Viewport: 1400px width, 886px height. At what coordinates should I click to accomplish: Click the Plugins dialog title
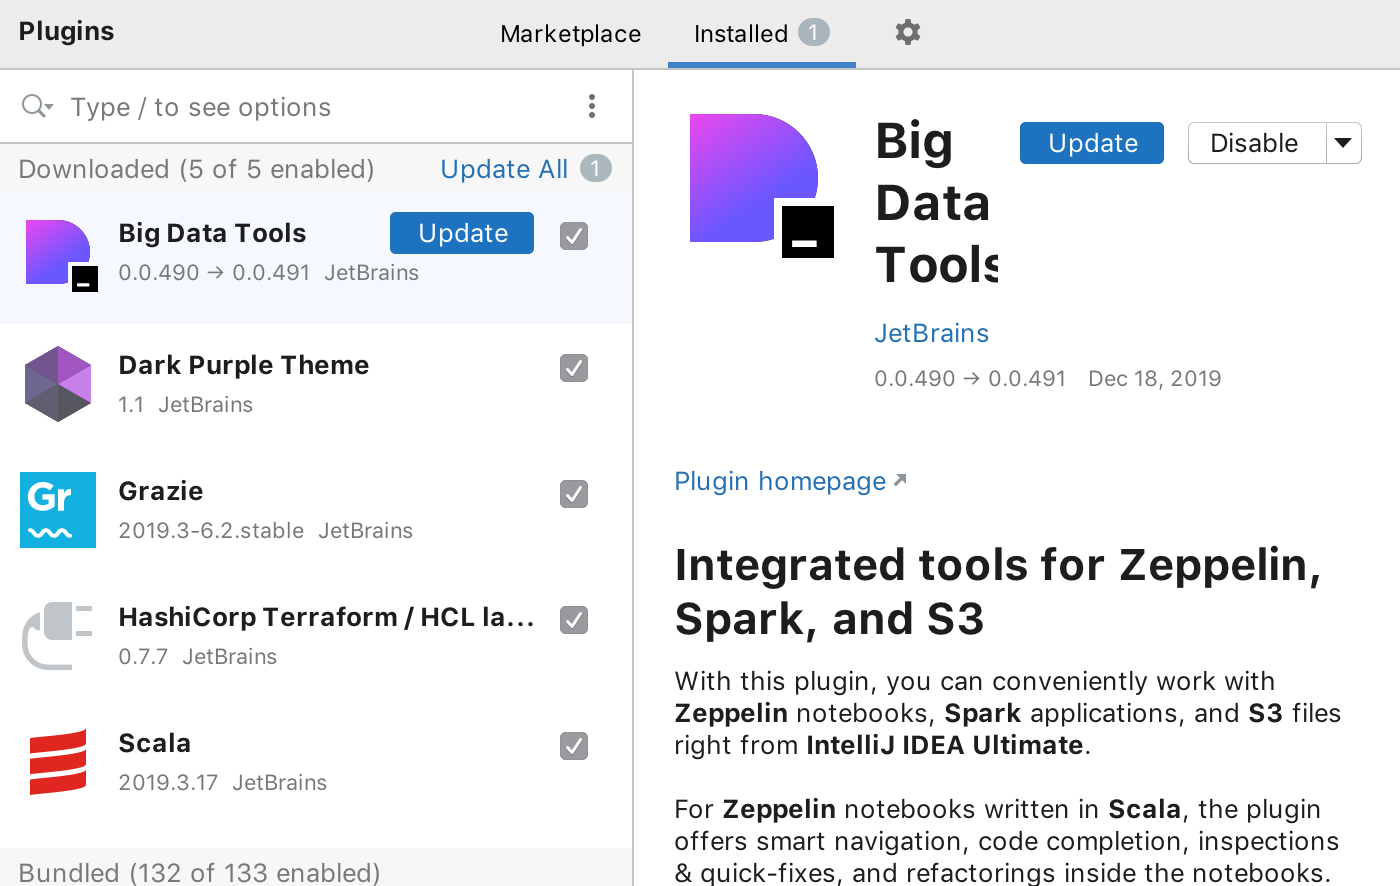[66, 31]
